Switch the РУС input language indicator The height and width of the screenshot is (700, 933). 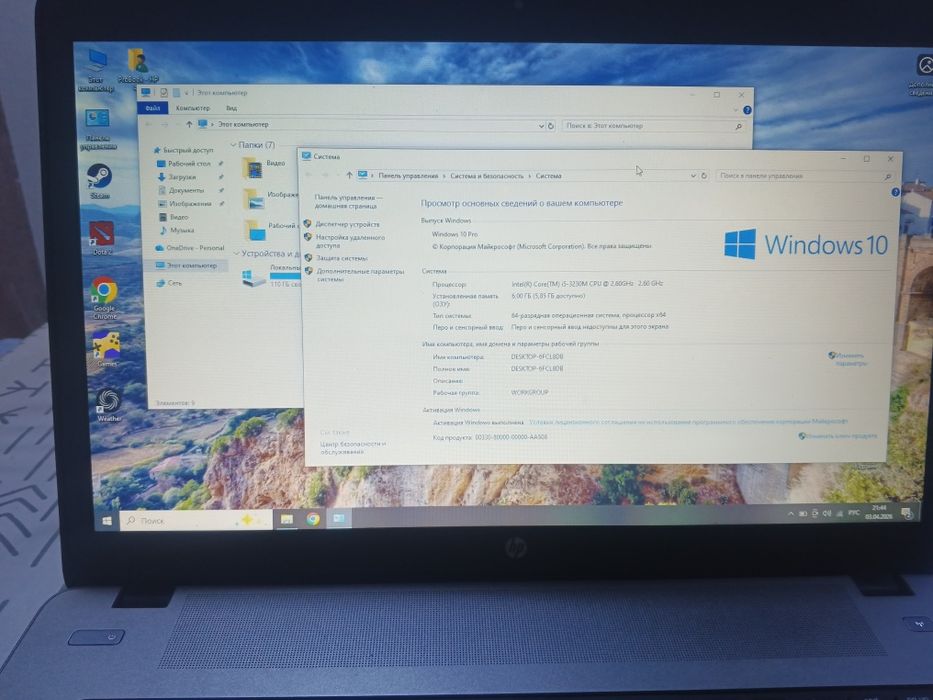click(854, 512)
